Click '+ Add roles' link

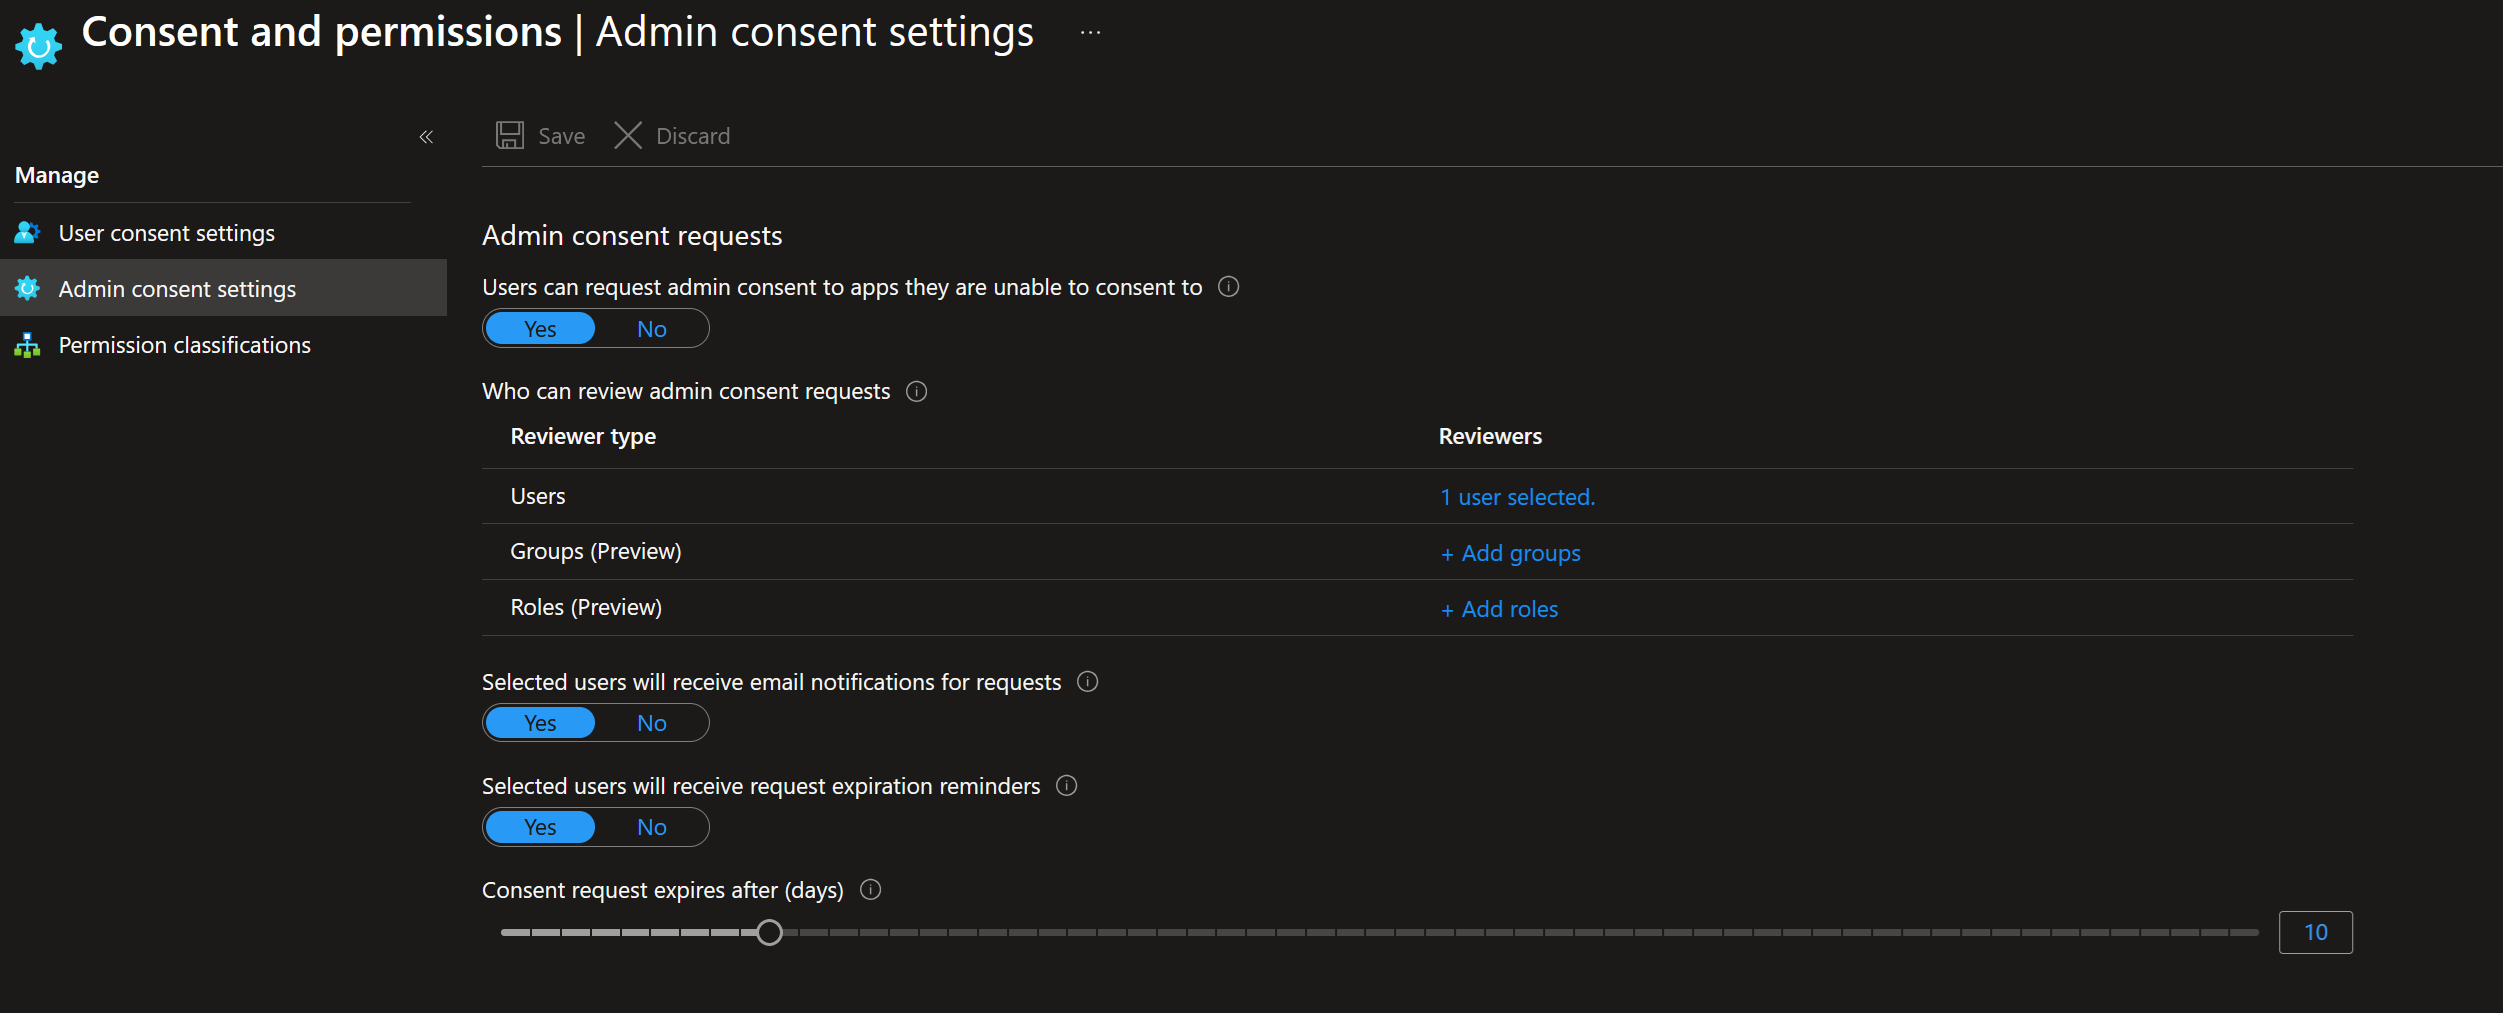1499,609
